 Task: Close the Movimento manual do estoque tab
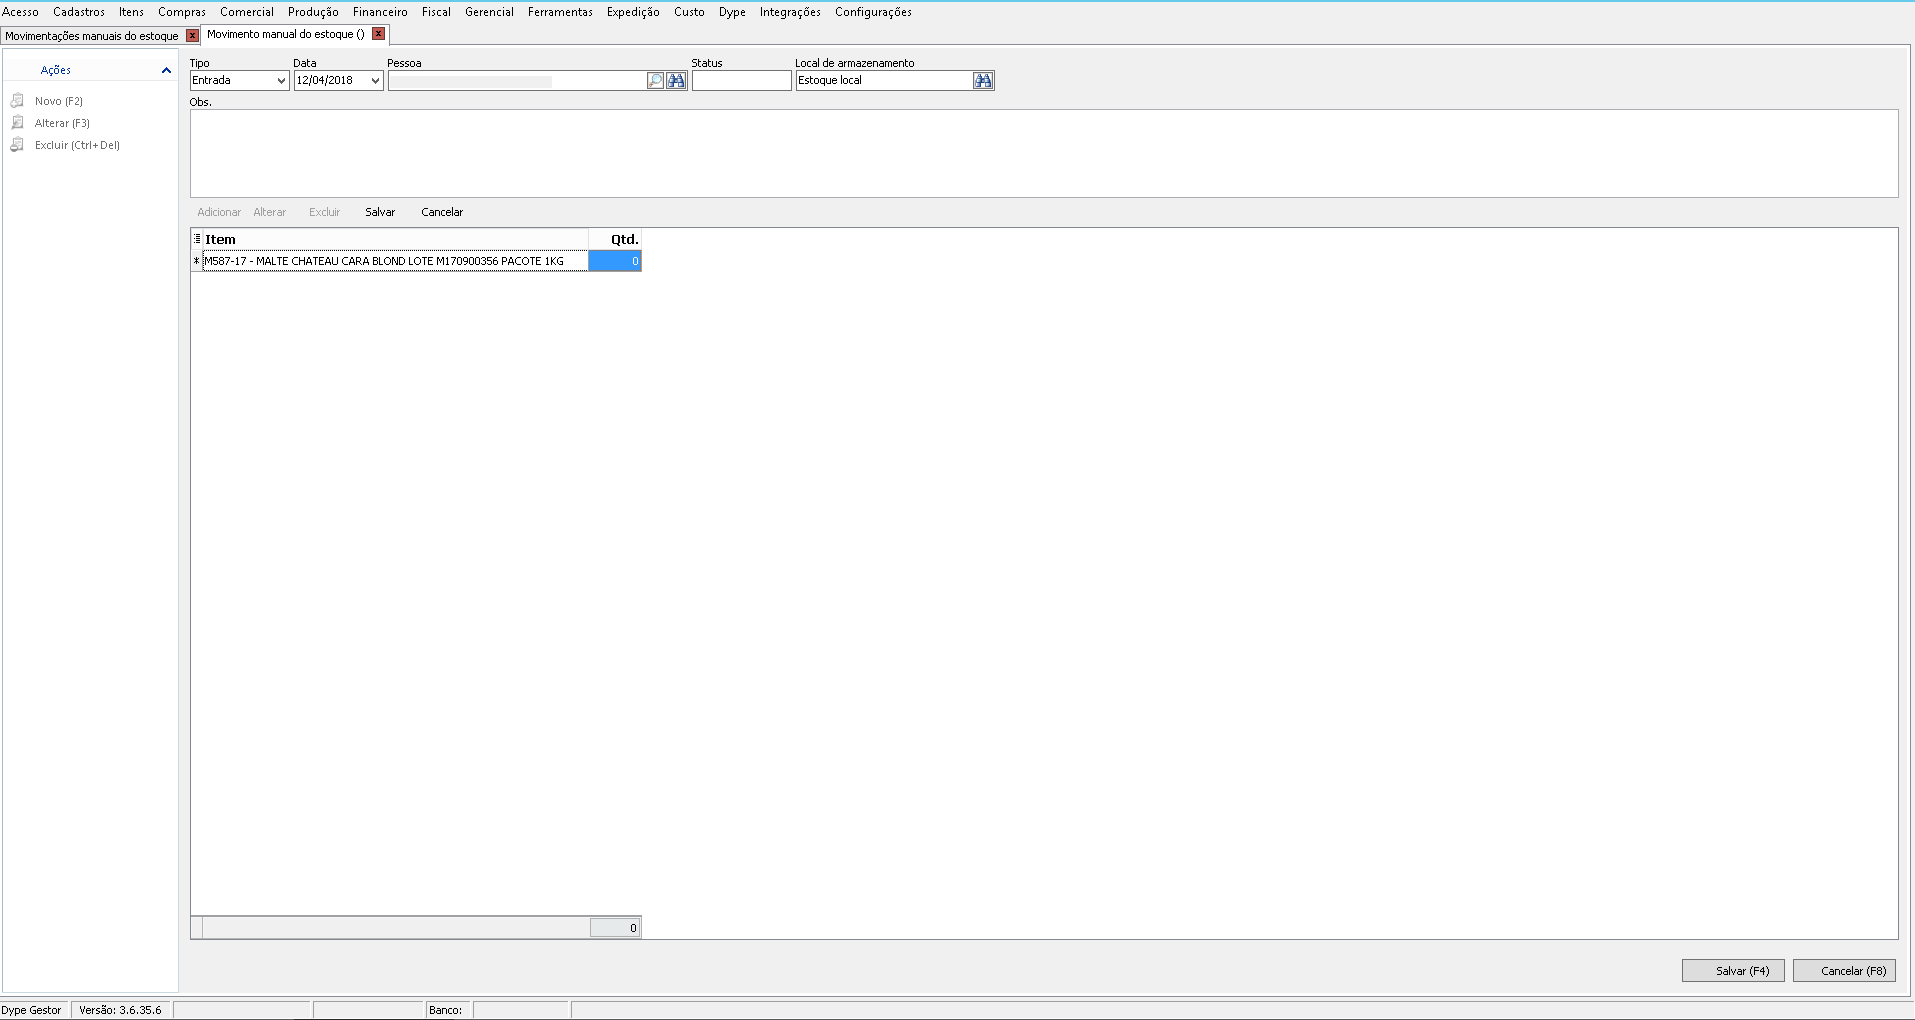pos(379,34)
